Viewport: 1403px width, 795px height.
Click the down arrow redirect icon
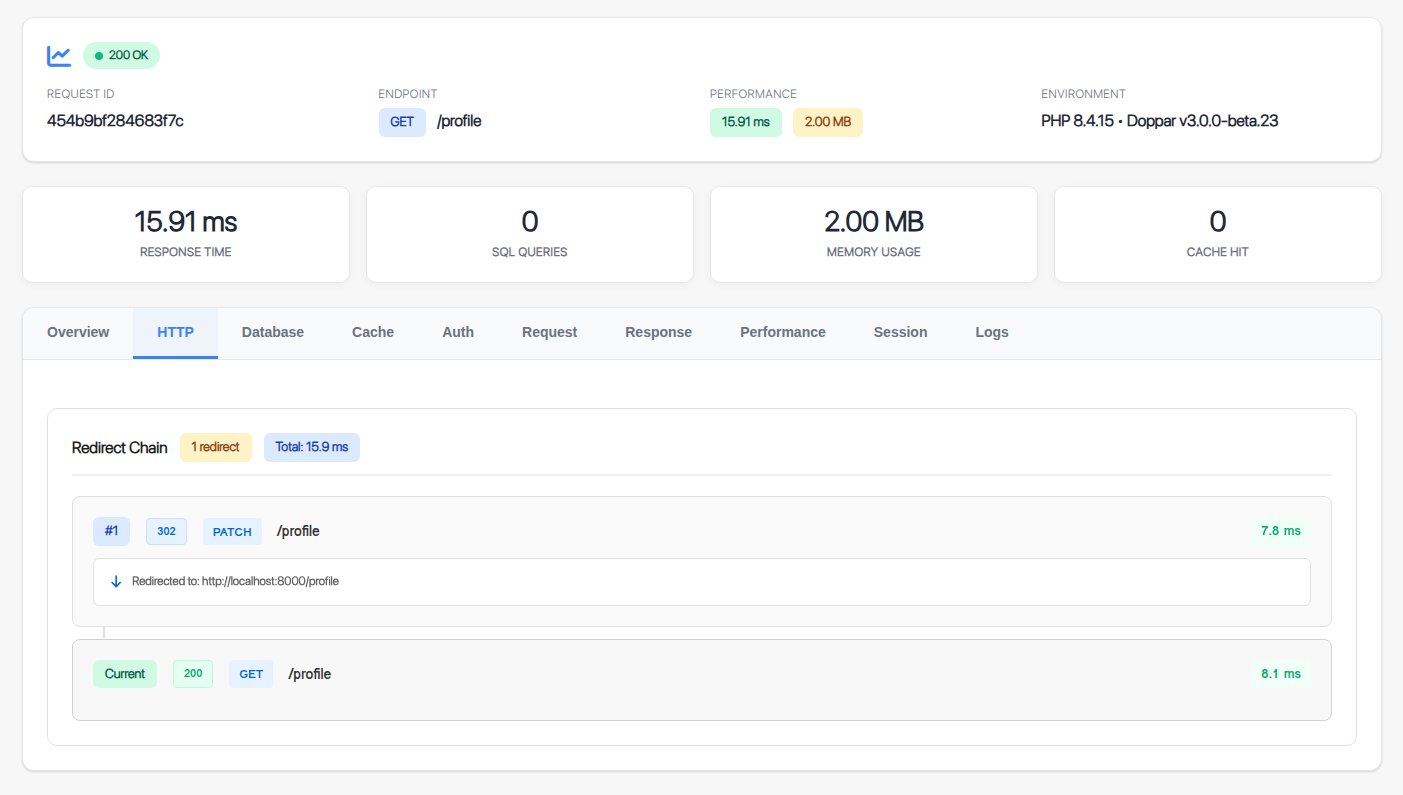coord(116,581)
